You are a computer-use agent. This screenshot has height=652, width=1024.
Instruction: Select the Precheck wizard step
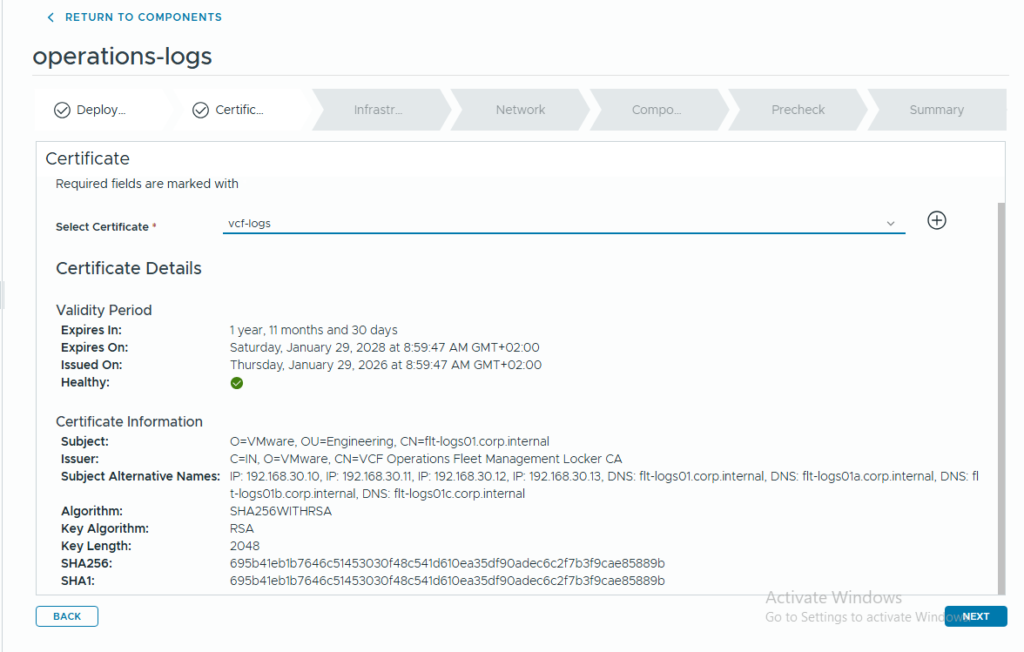[x=797, y=110]
